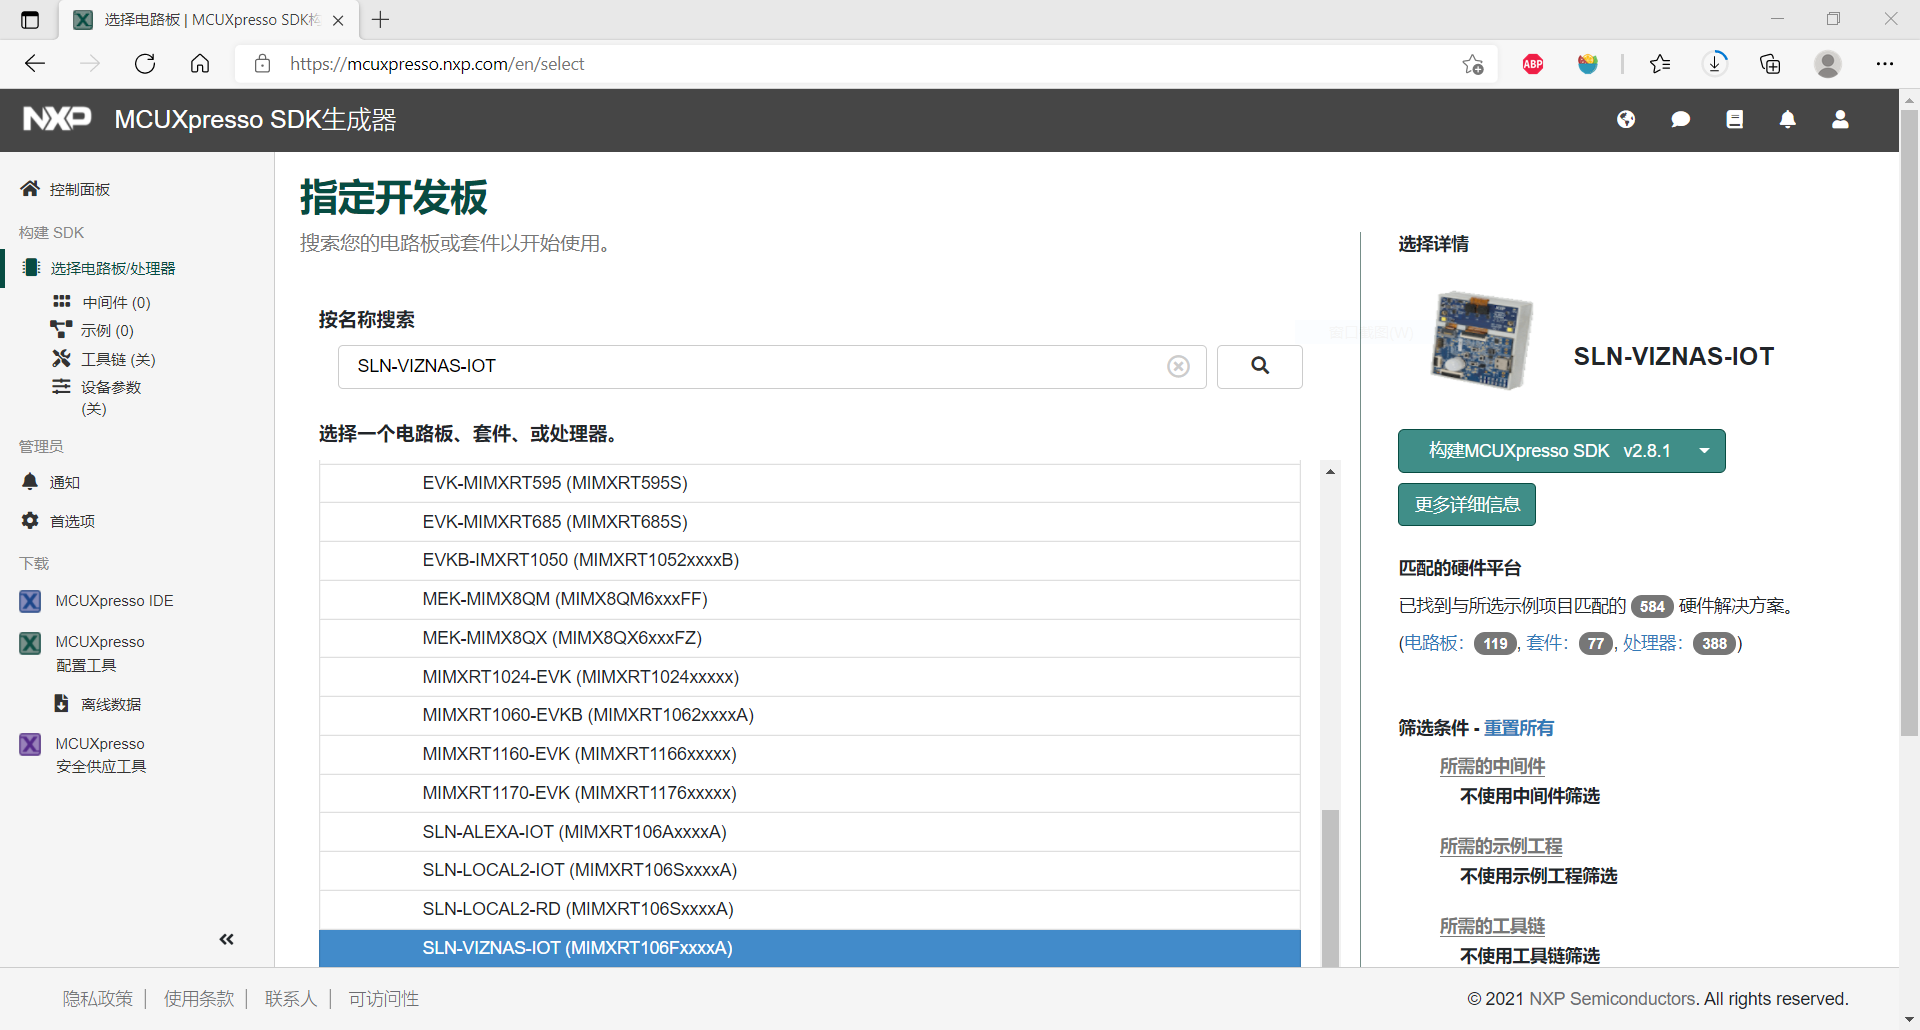Open notifications bell in header
Screen dimensions: 1920x1030
point(1787,120)
